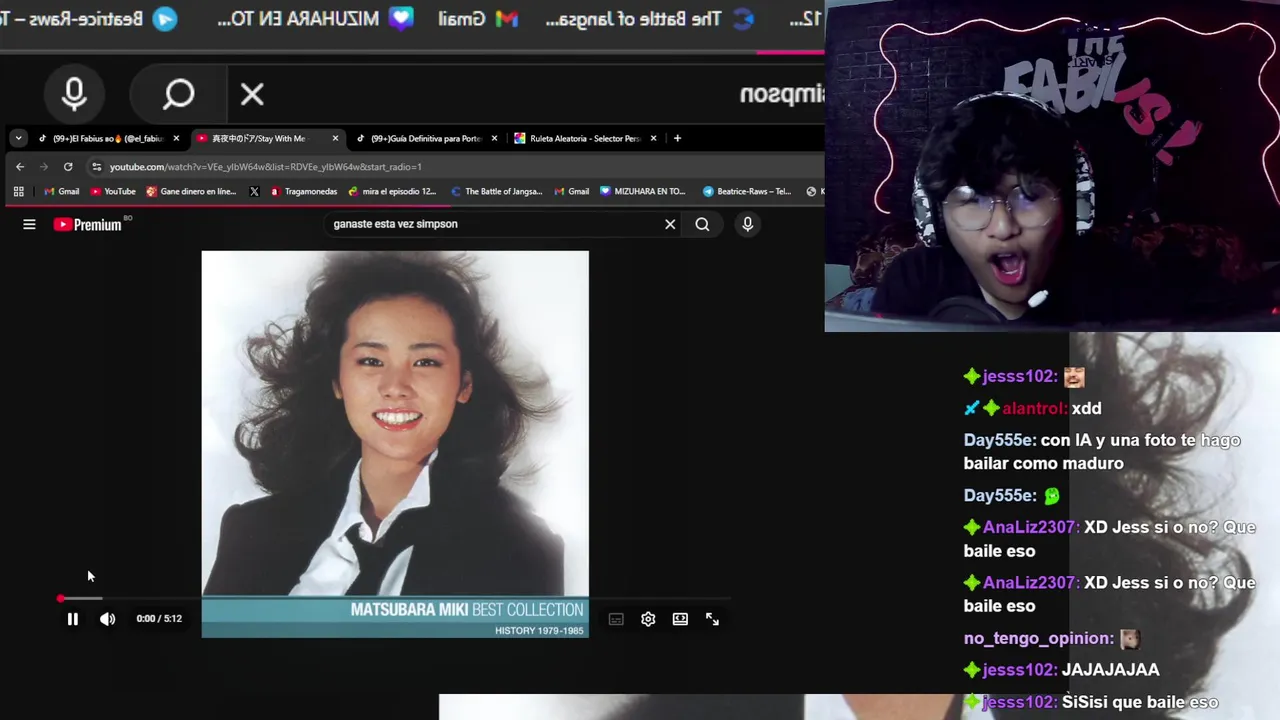This screenshot has width=1280, height=720.
Task: Click the large X icon in mirrored top bar
Action: [x=252, y=95]
